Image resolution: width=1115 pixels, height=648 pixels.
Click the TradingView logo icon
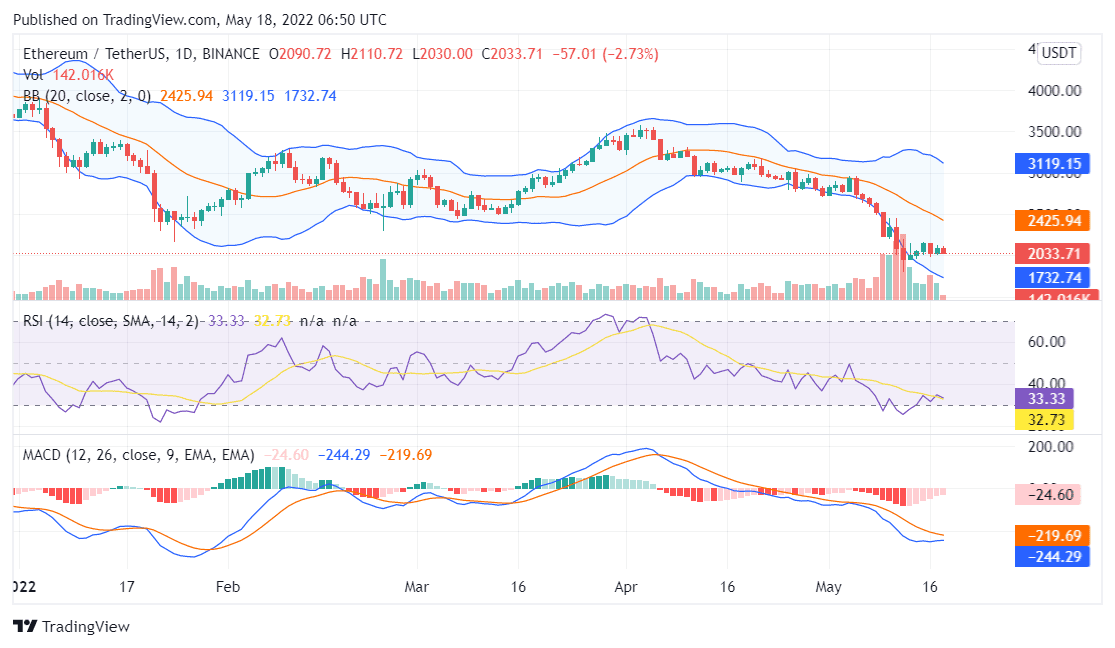(x=25, y=627)
